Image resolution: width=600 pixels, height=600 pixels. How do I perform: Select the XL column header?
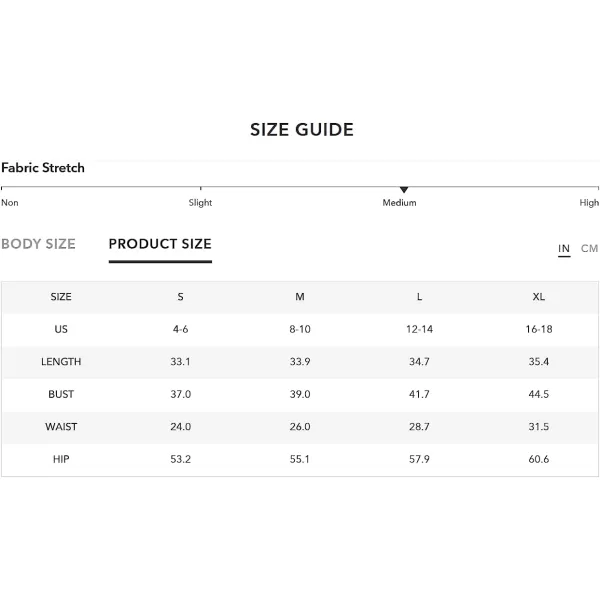coord(539,297)
